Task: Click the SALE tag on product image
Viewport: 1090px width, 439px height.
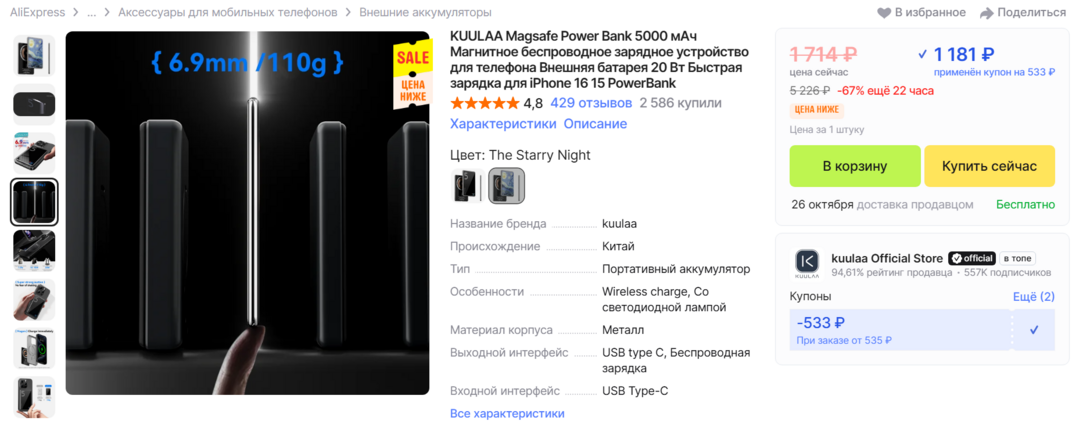Action: click(413, 58)
